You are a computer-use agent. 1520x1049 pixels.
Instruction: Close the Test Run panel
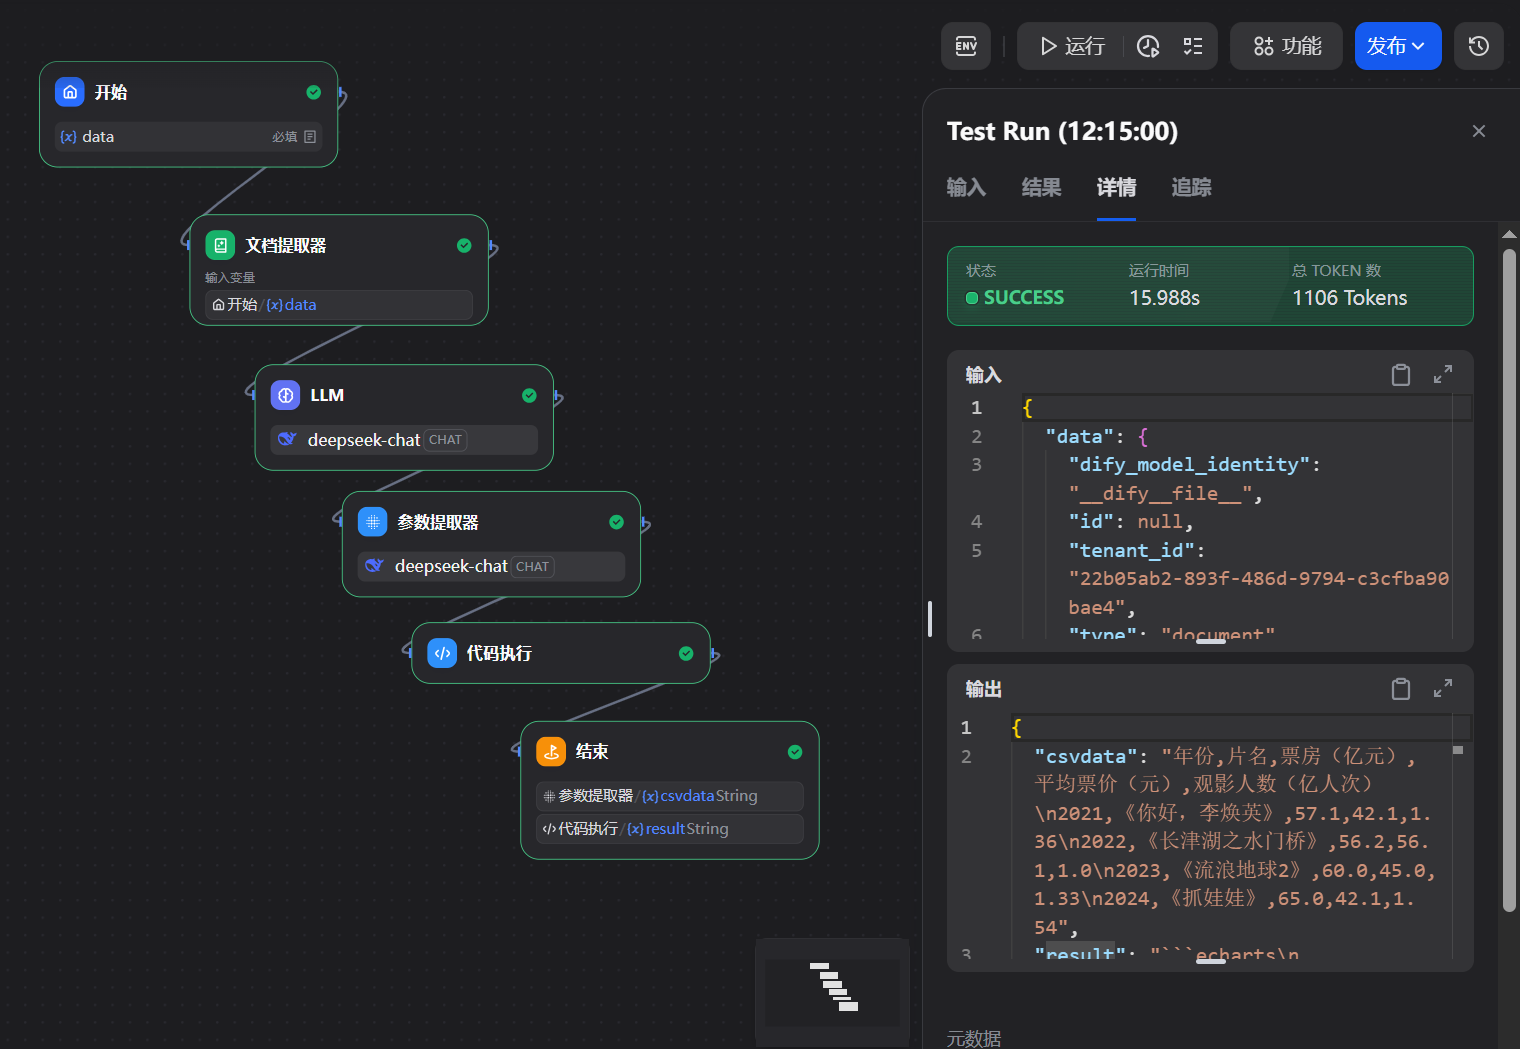(x=1479, y=131)
